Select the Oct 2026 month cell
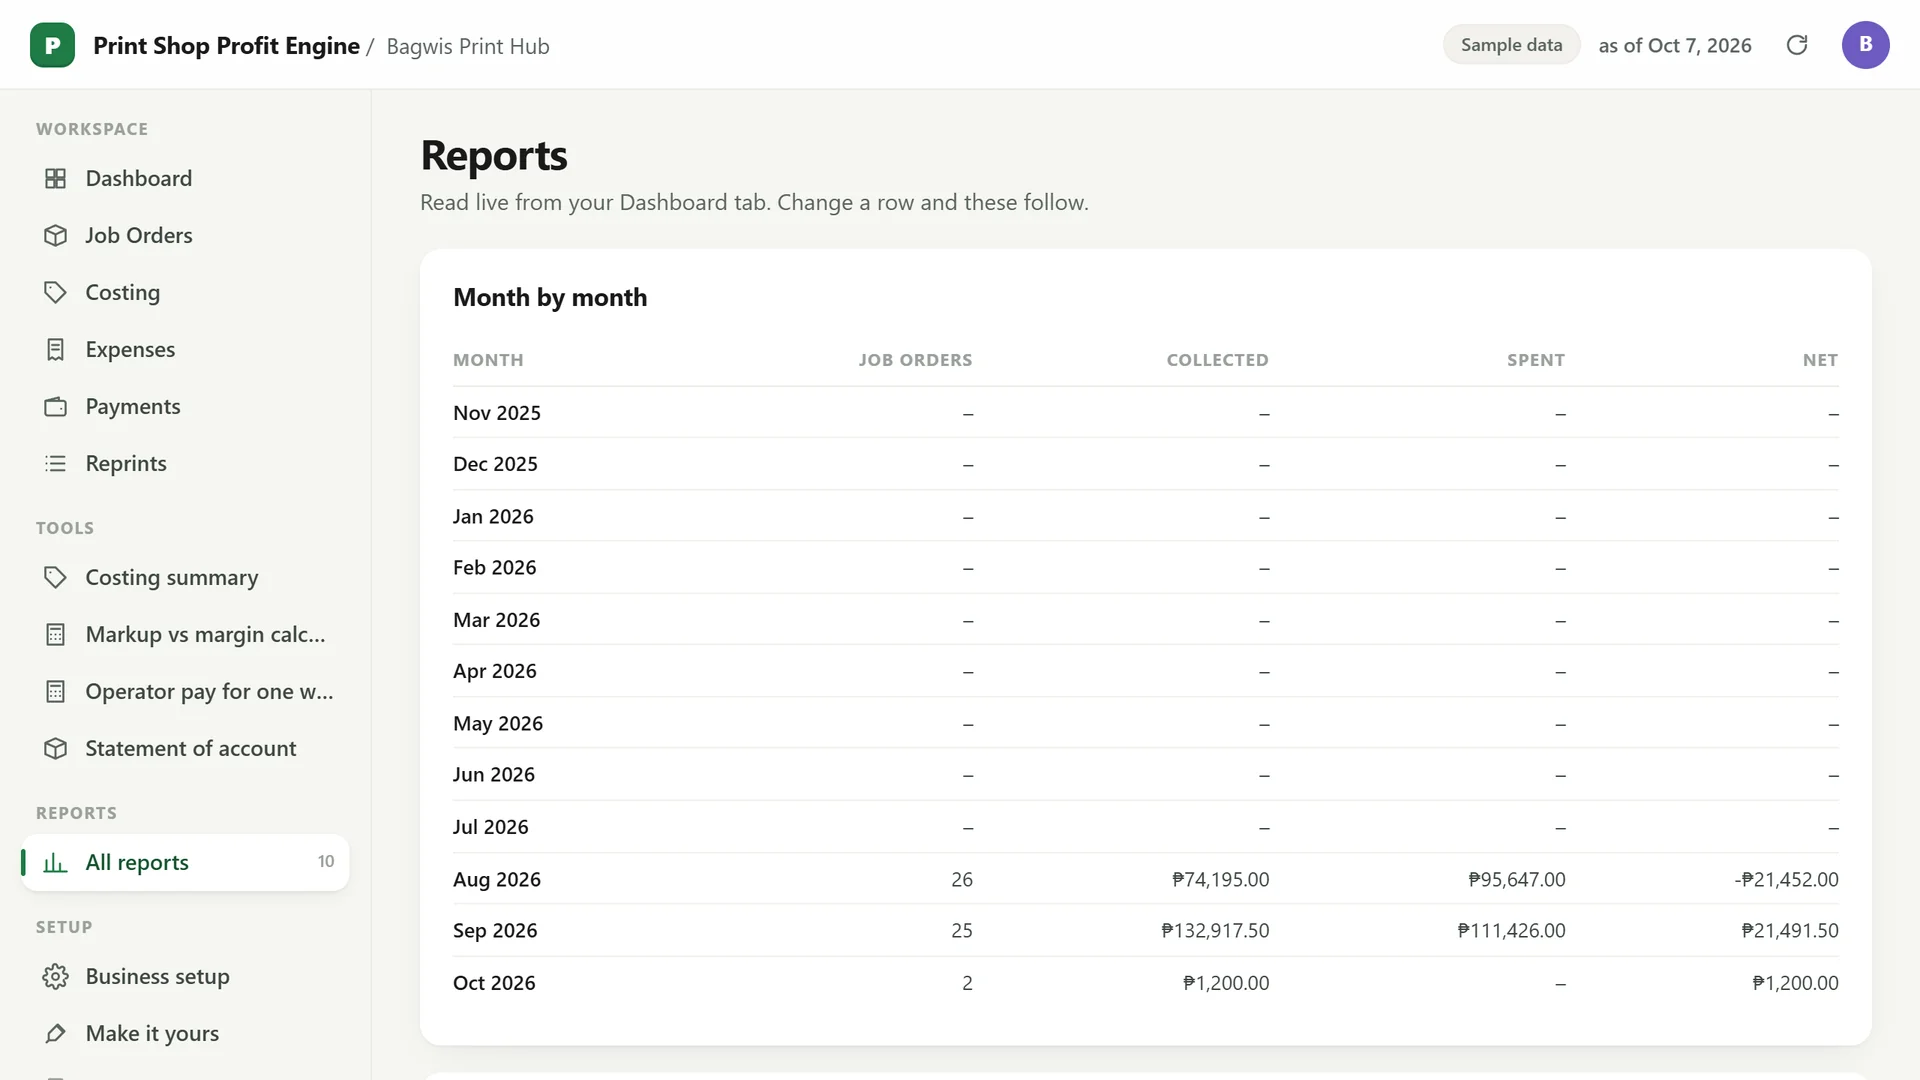Viewport: 1920px width, 1080px height. 494,983
